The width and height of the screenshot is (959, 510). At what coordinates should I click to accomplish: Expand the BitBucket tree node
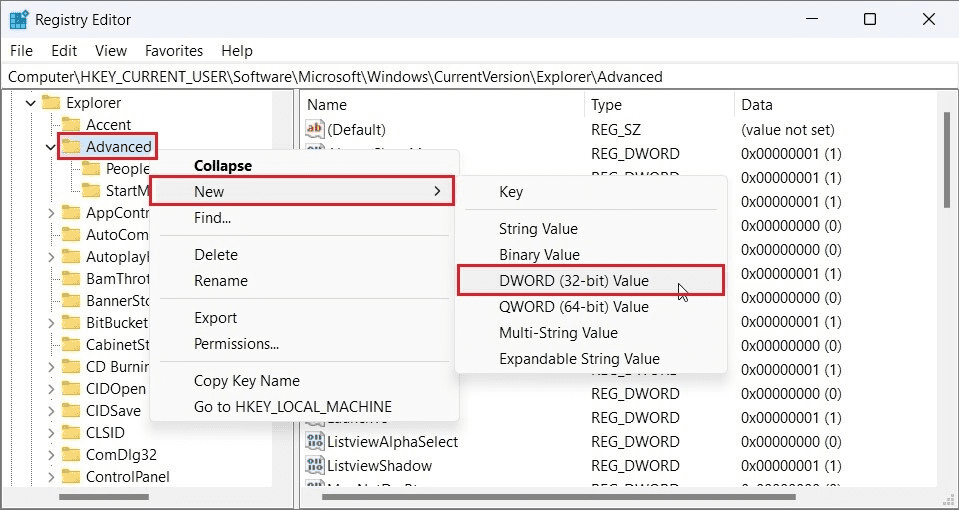point(51,322)
